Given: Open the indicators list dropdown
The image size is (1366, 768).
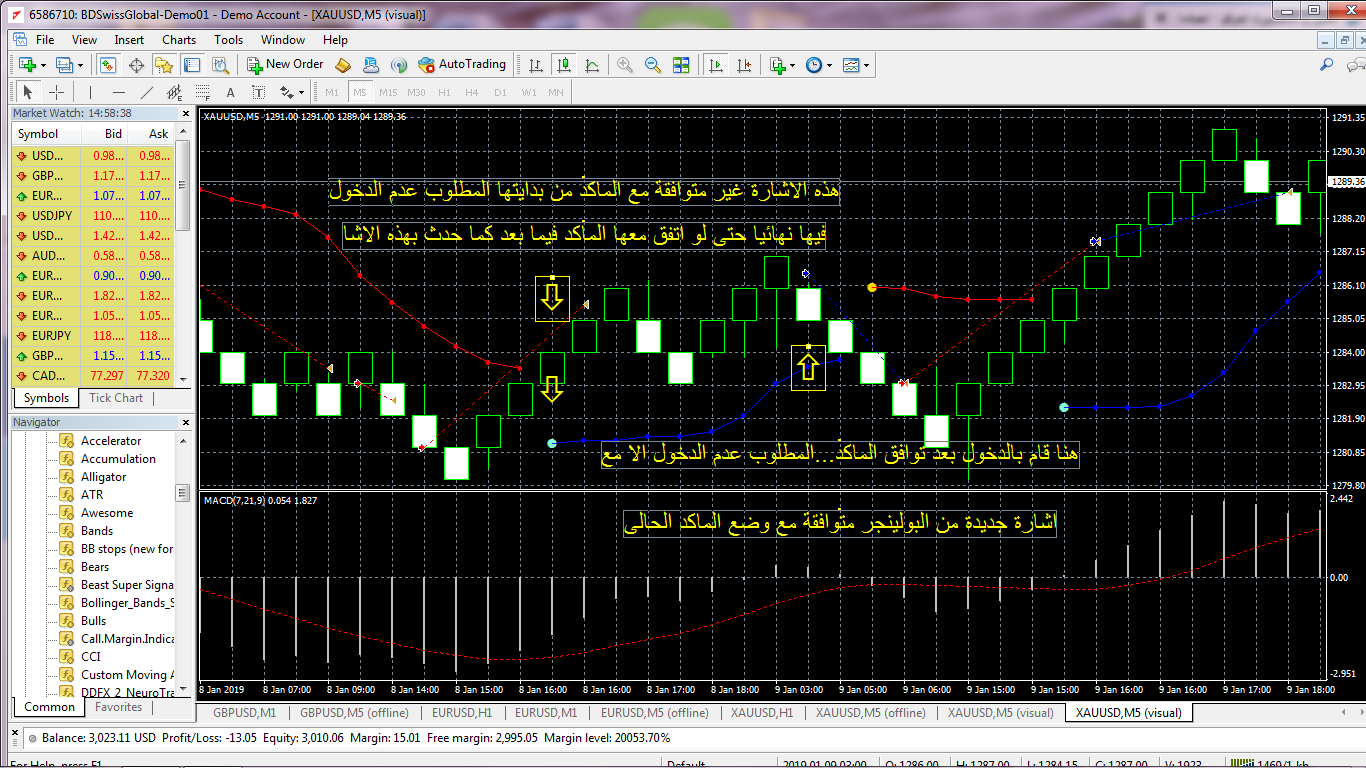Looking at the screenshot, I should click(782, 65).
